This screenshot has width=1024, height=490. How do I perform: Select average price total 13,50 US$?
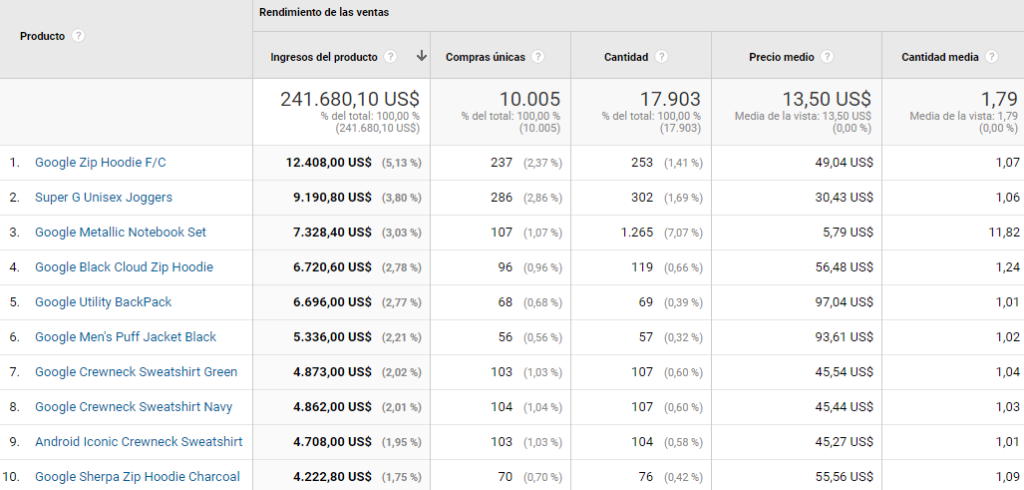tap(827, 99)
